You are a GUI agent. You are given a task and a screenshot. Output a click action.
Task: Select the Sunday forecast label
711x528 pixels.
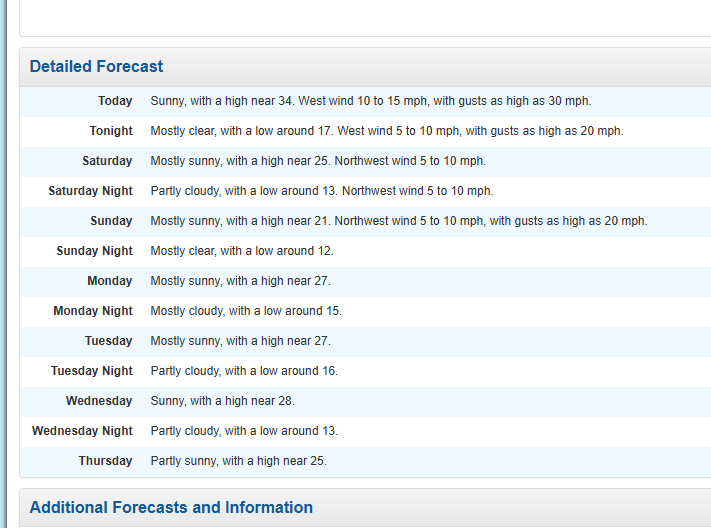pyautogui.click(x=111, y=220)
